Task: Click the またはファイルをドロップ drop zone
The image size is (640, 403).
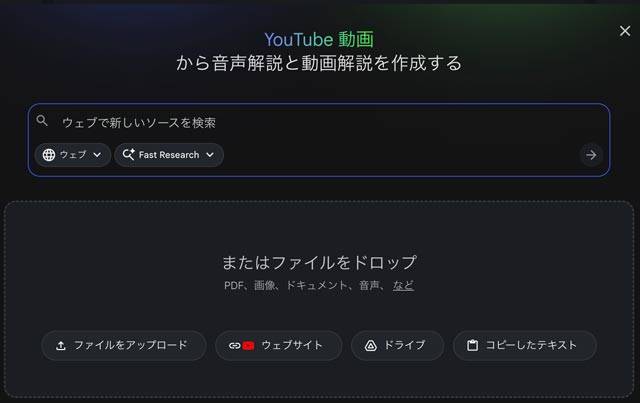Action: click(319, 299)
